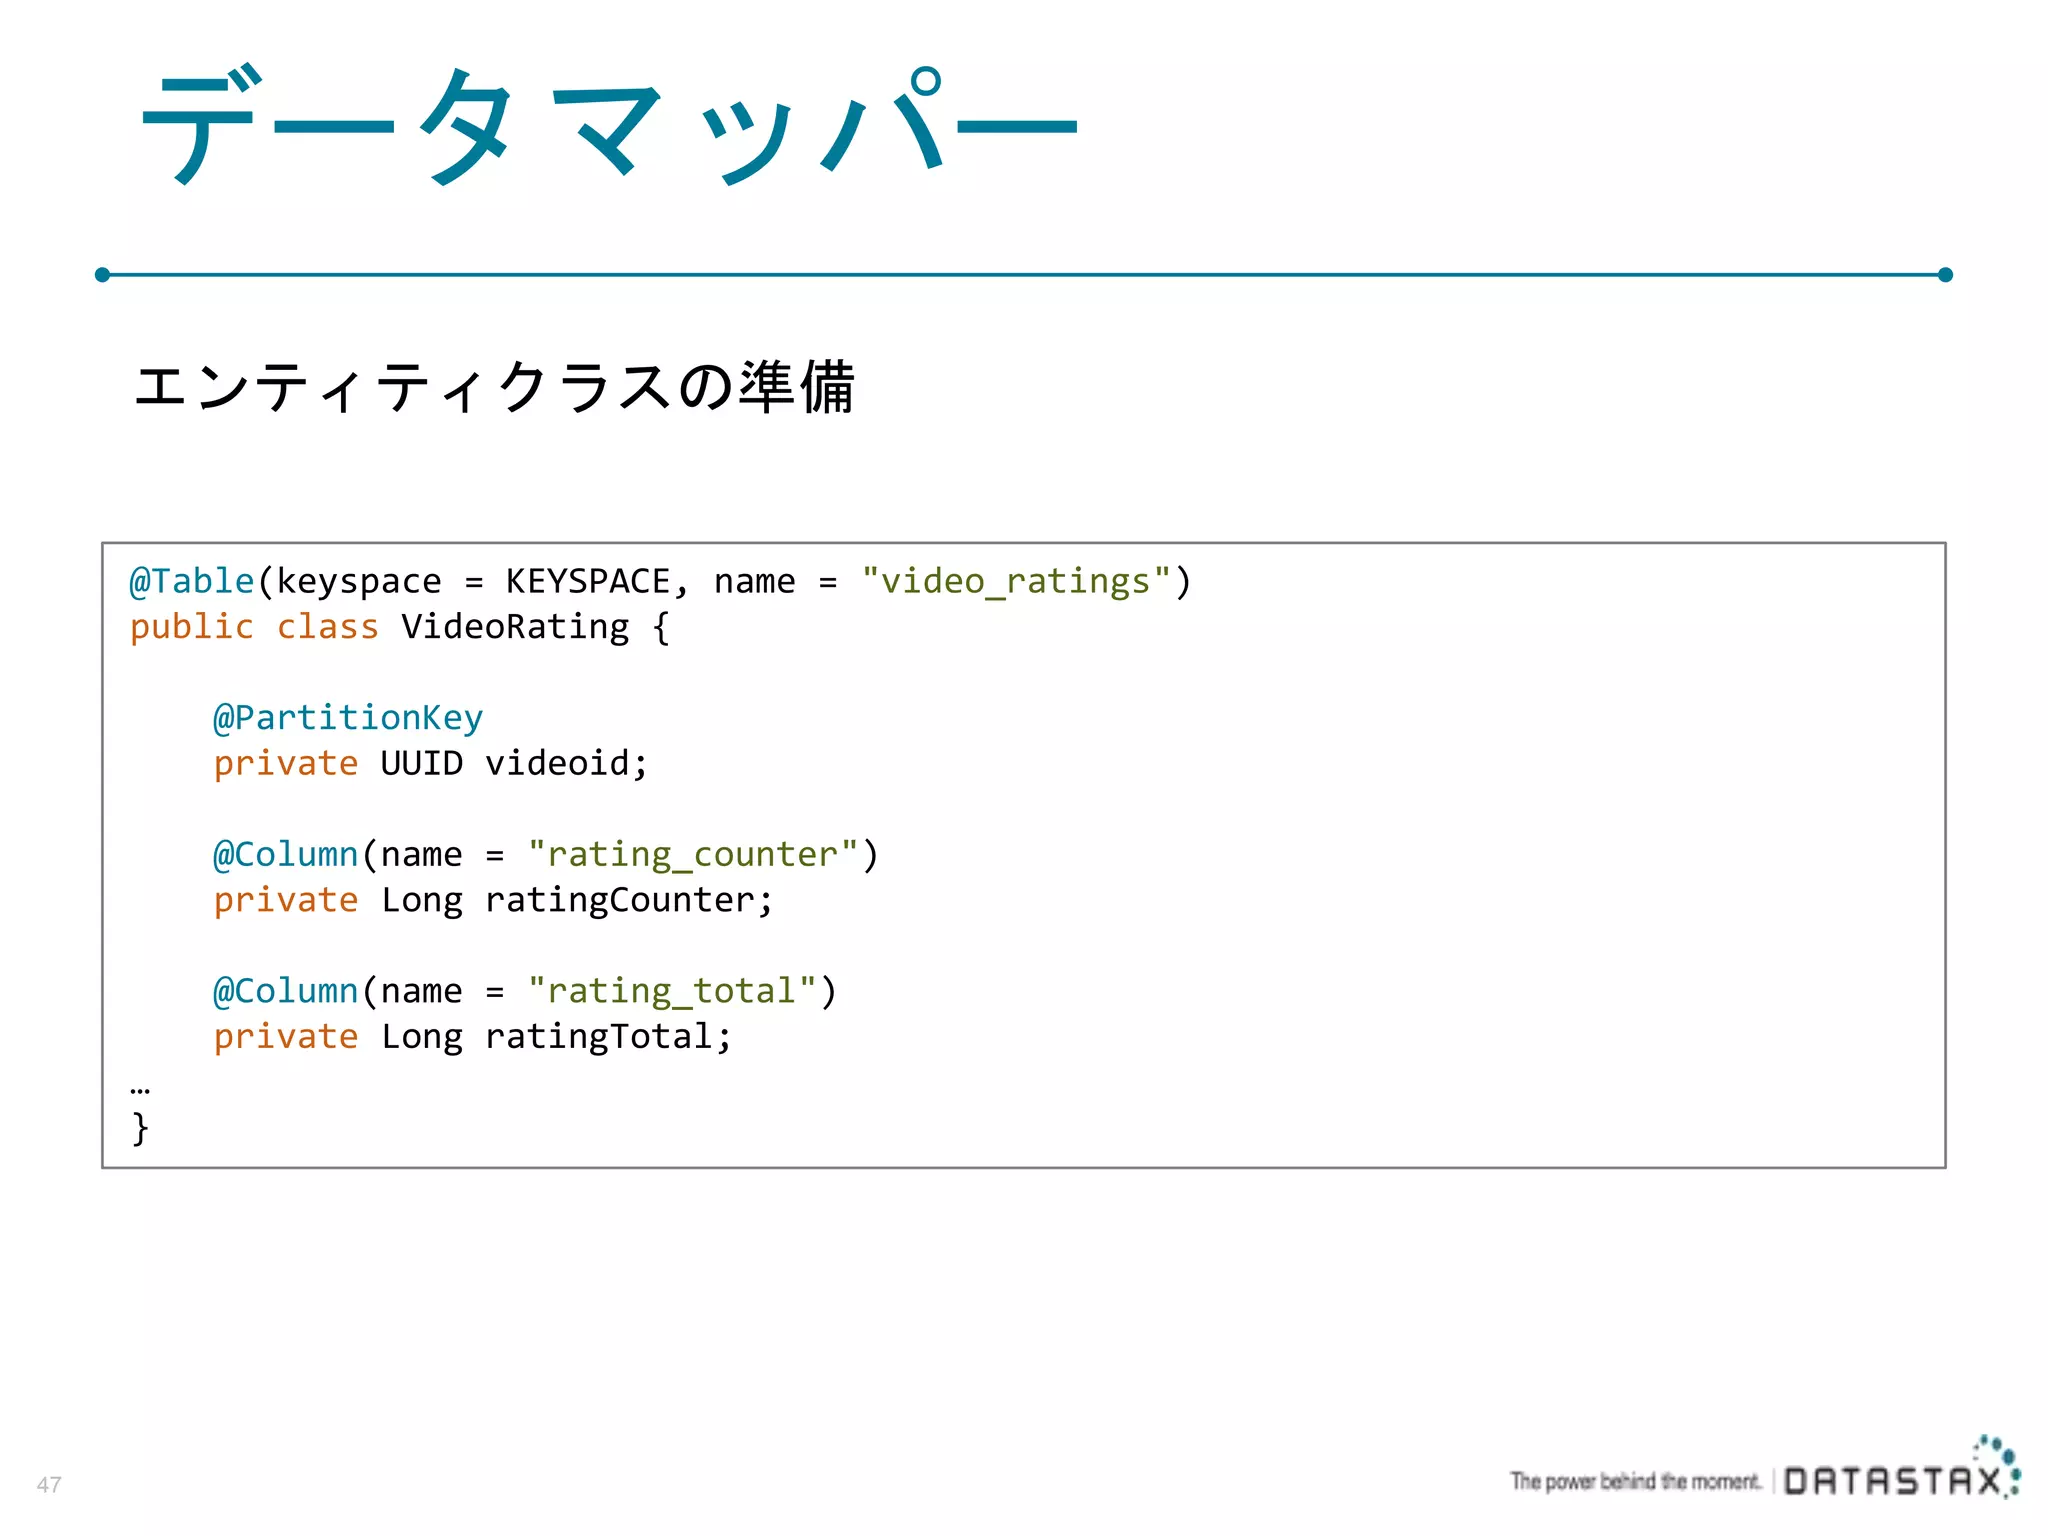Viewport: 2048px width, 1536px height.
Task: Click the subtitle エンティティクラスの準備
Action: click(495, 387)
